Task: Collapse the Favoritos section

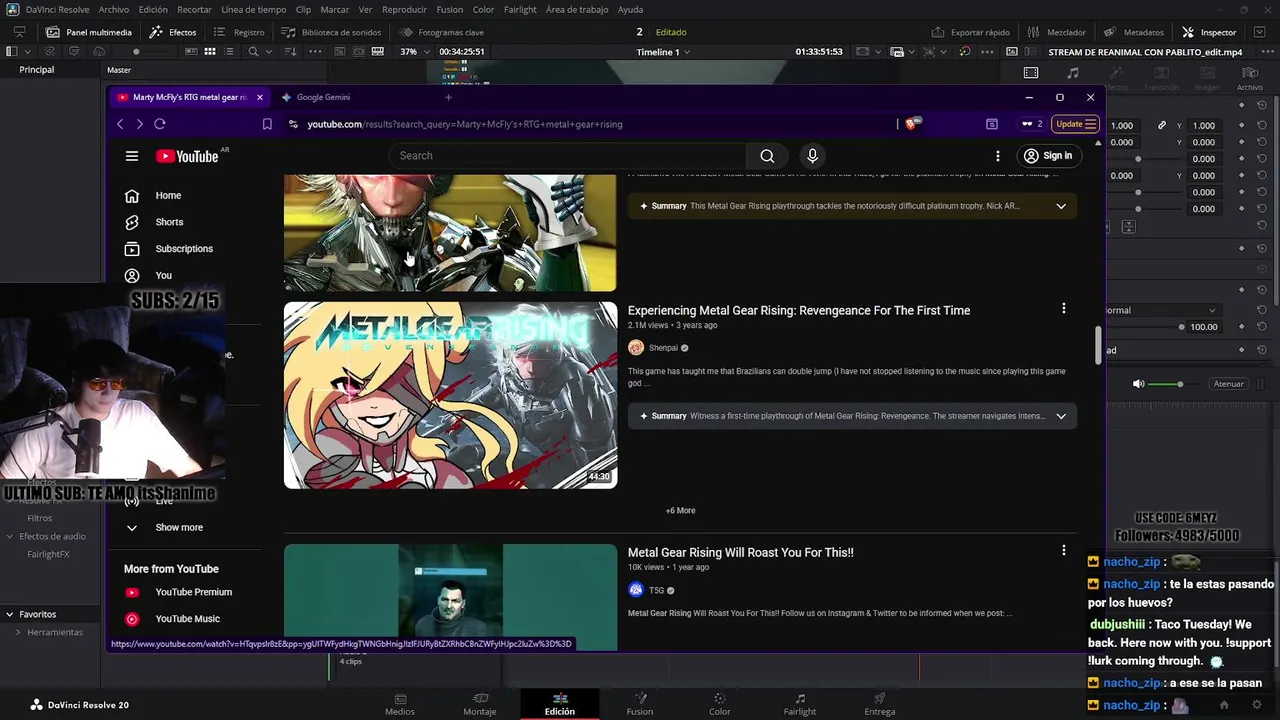Action: (x=9, y=614)
